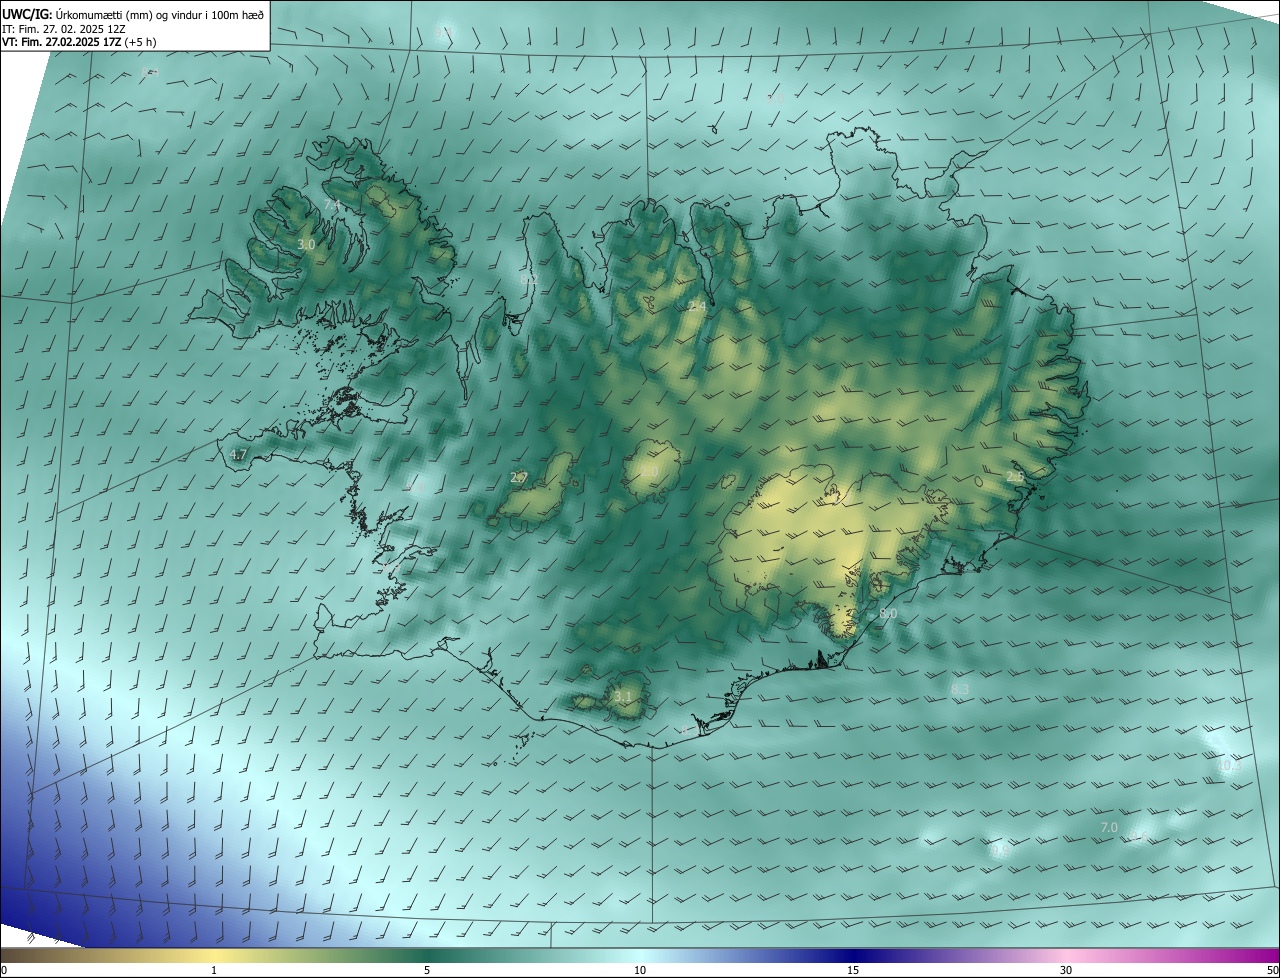Click the 8.0 value at the southeast coast
The width and height of the screenshot is (1280, 978).
pos(888,614)
